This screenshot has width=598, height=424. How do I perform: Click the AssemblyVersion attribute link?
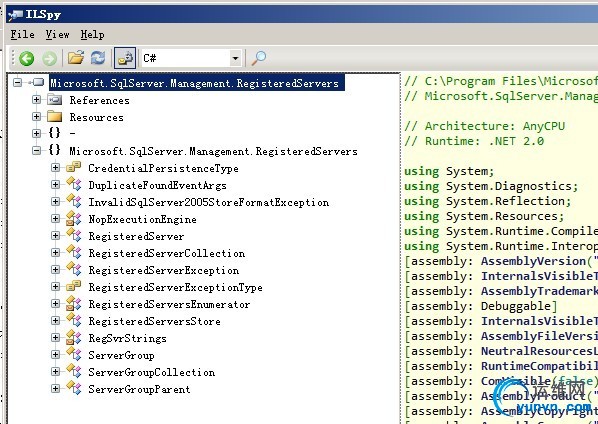[x=533, y=261]
